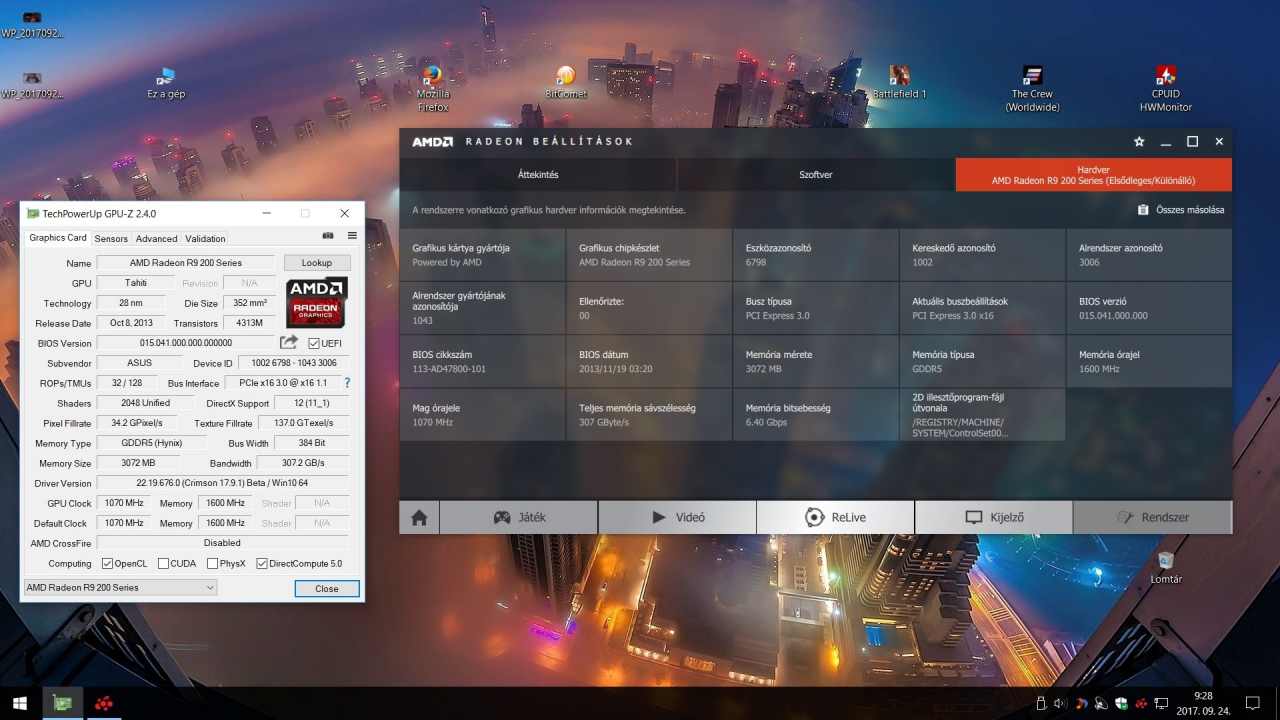Select the Ez a gép desktop icon

[x=166, y=83]
